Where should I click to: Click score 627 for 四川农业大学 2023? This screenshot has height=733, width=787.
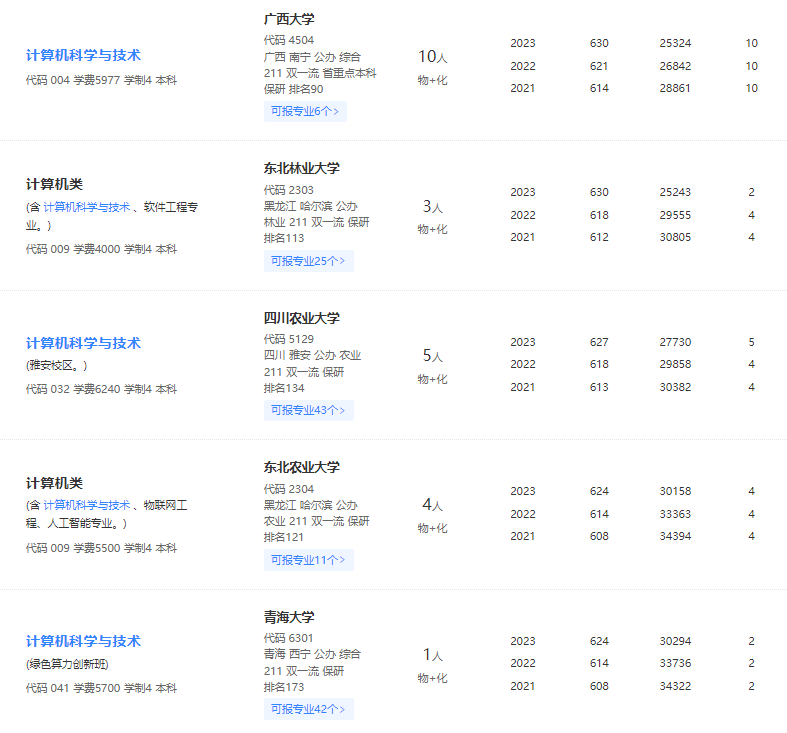[599, 342]
